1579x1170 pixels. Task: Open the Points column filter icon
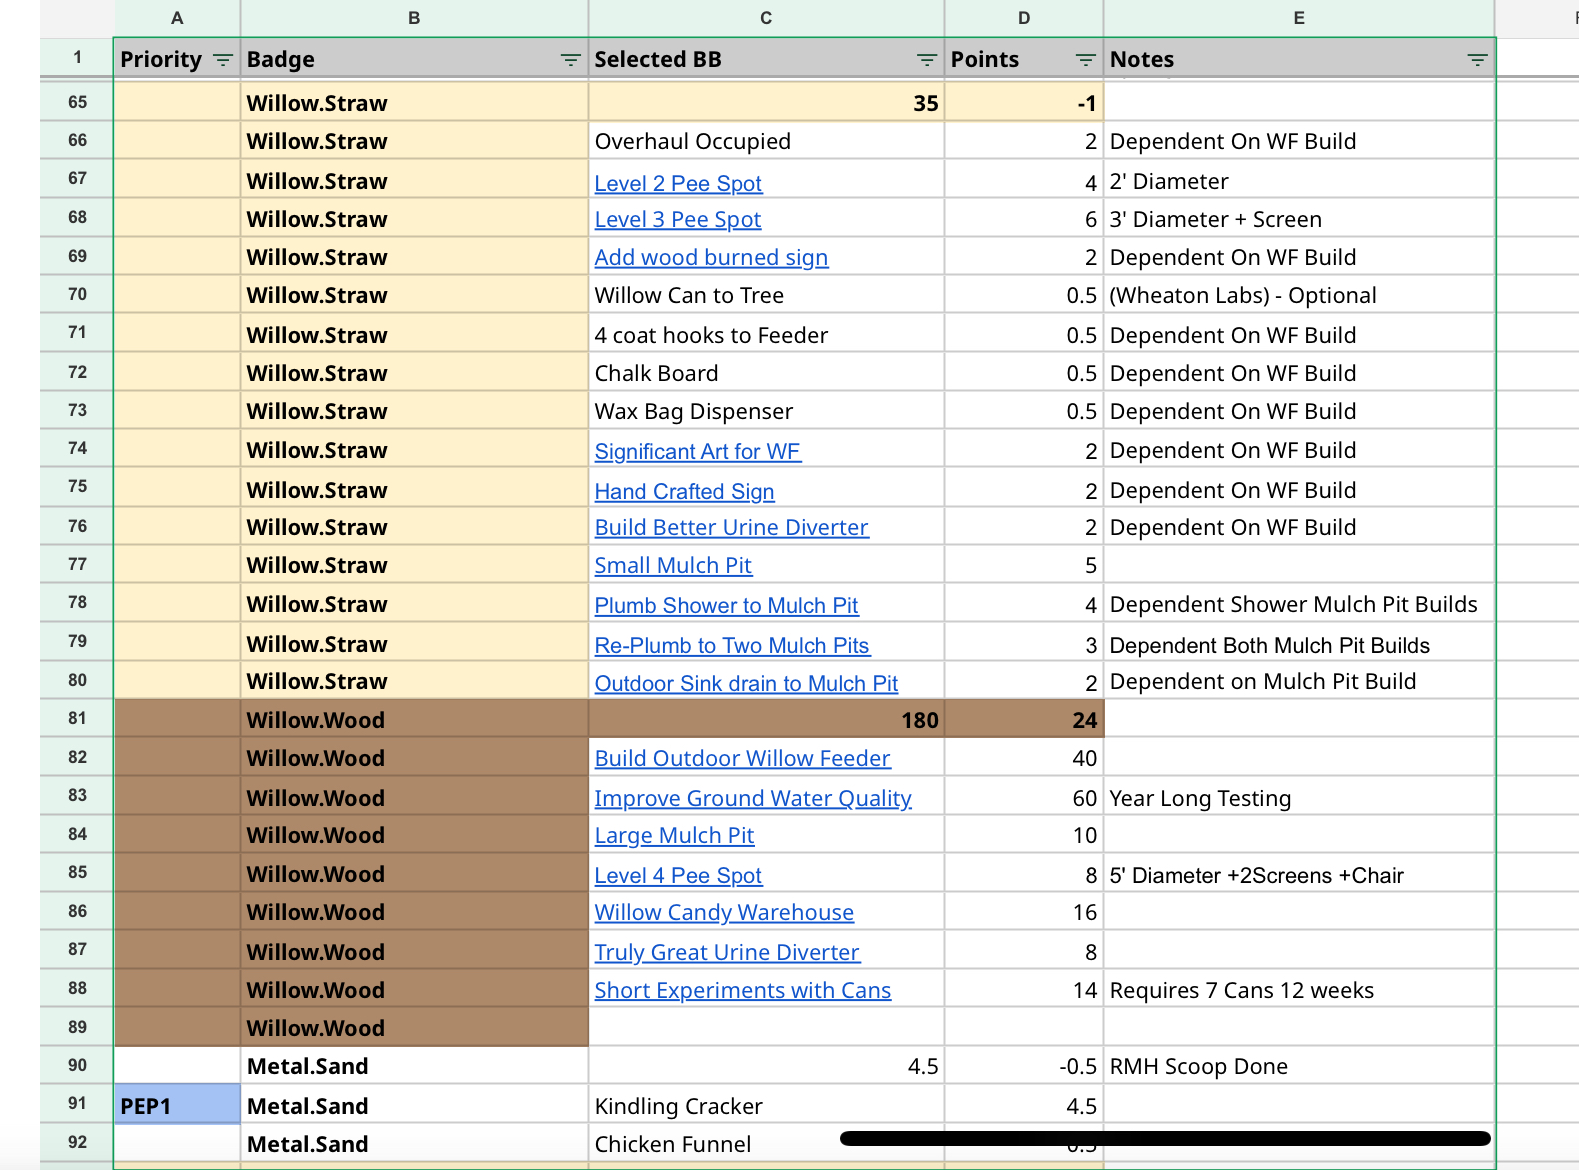click(1085, 60)
